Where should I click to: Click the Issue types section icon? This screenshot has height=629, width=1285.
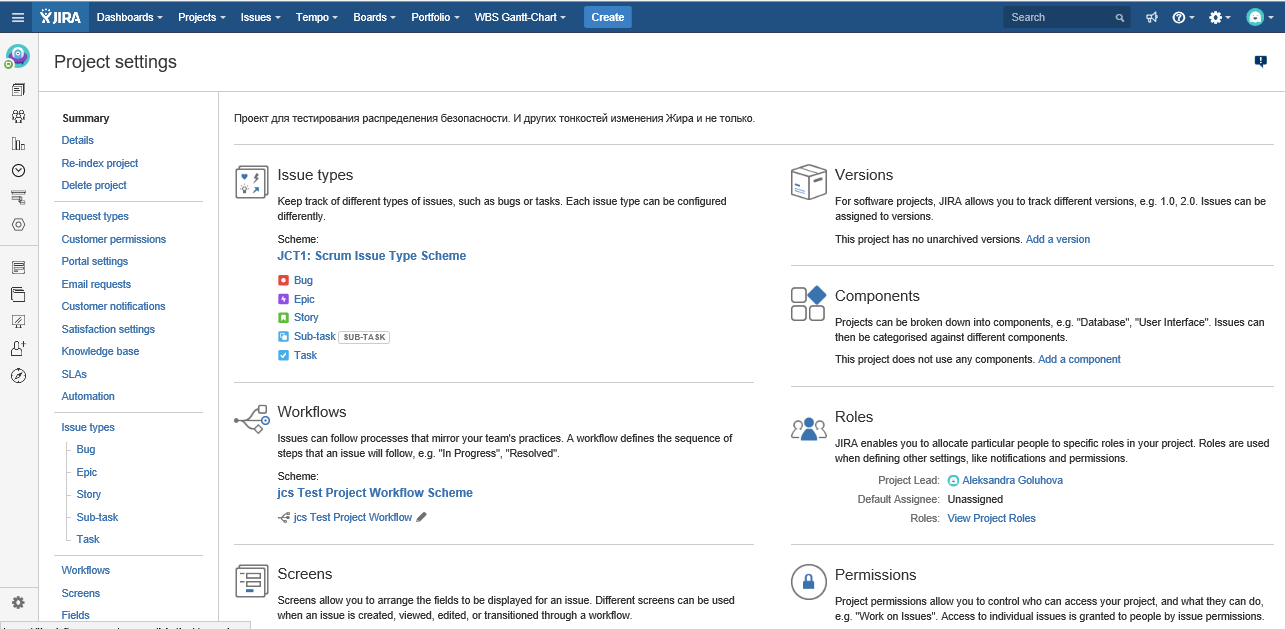tap(251, 182)
